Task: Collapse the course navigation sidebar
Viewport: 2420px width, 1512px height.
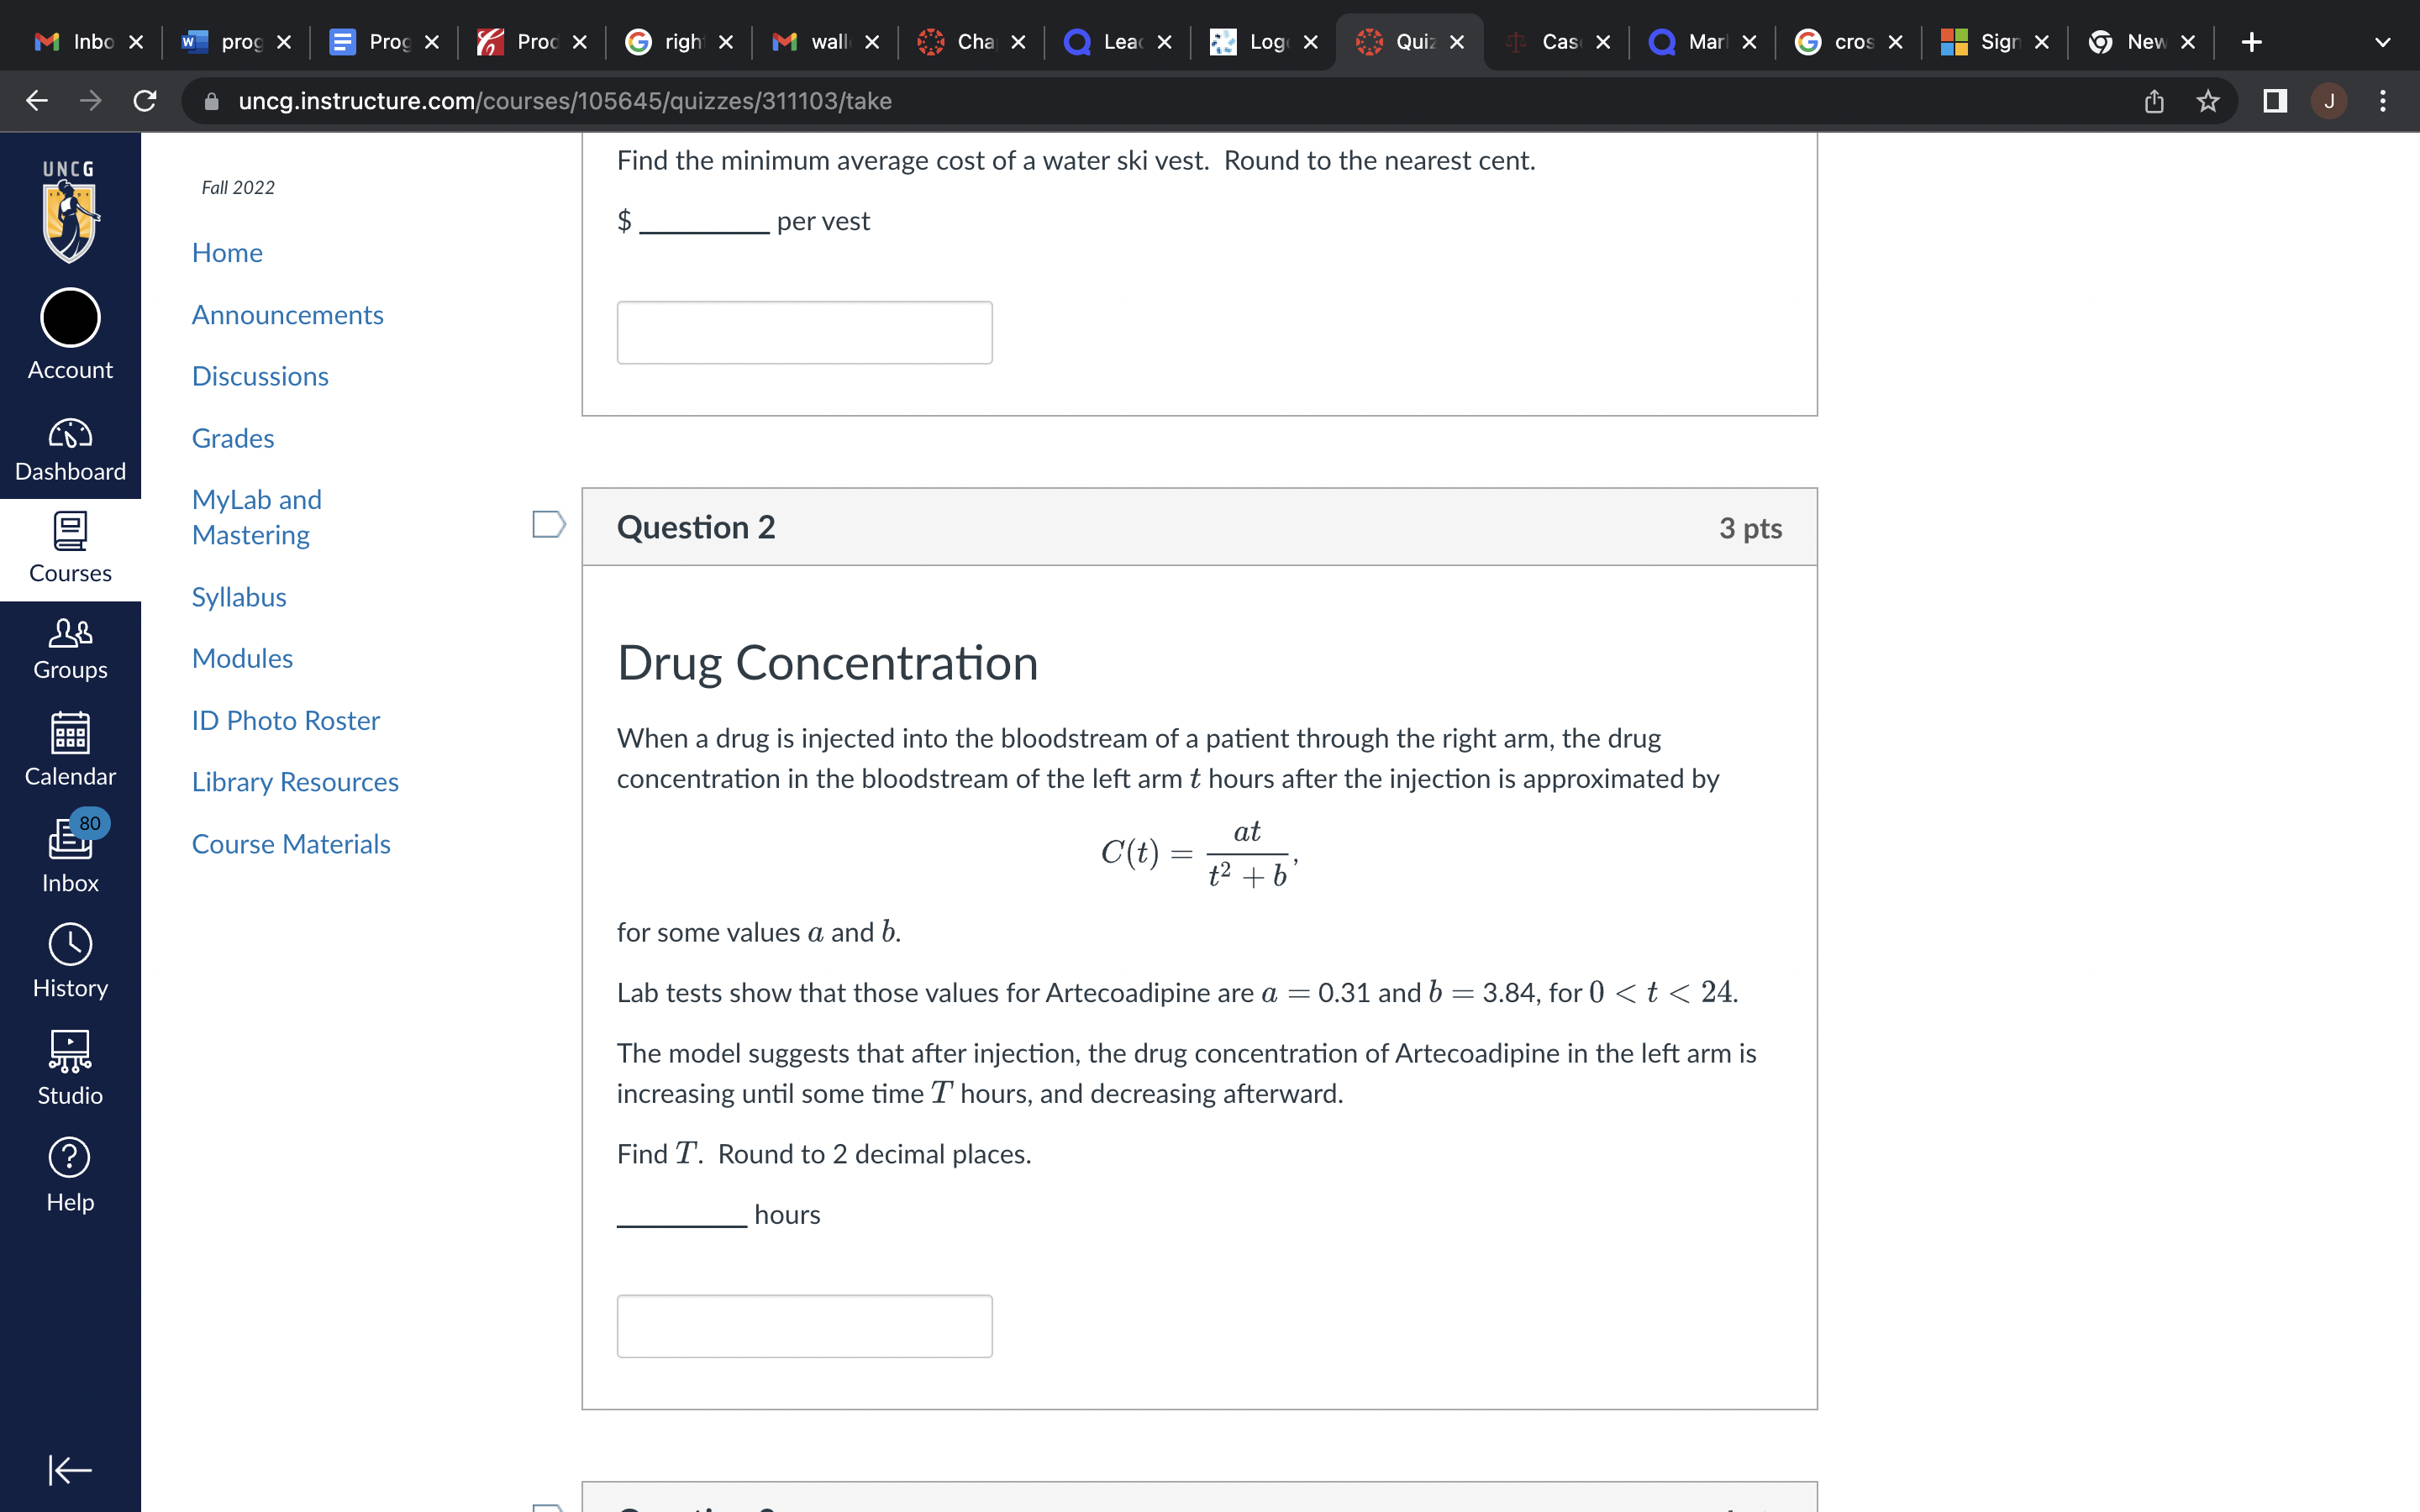Action: click(69, 1470)
